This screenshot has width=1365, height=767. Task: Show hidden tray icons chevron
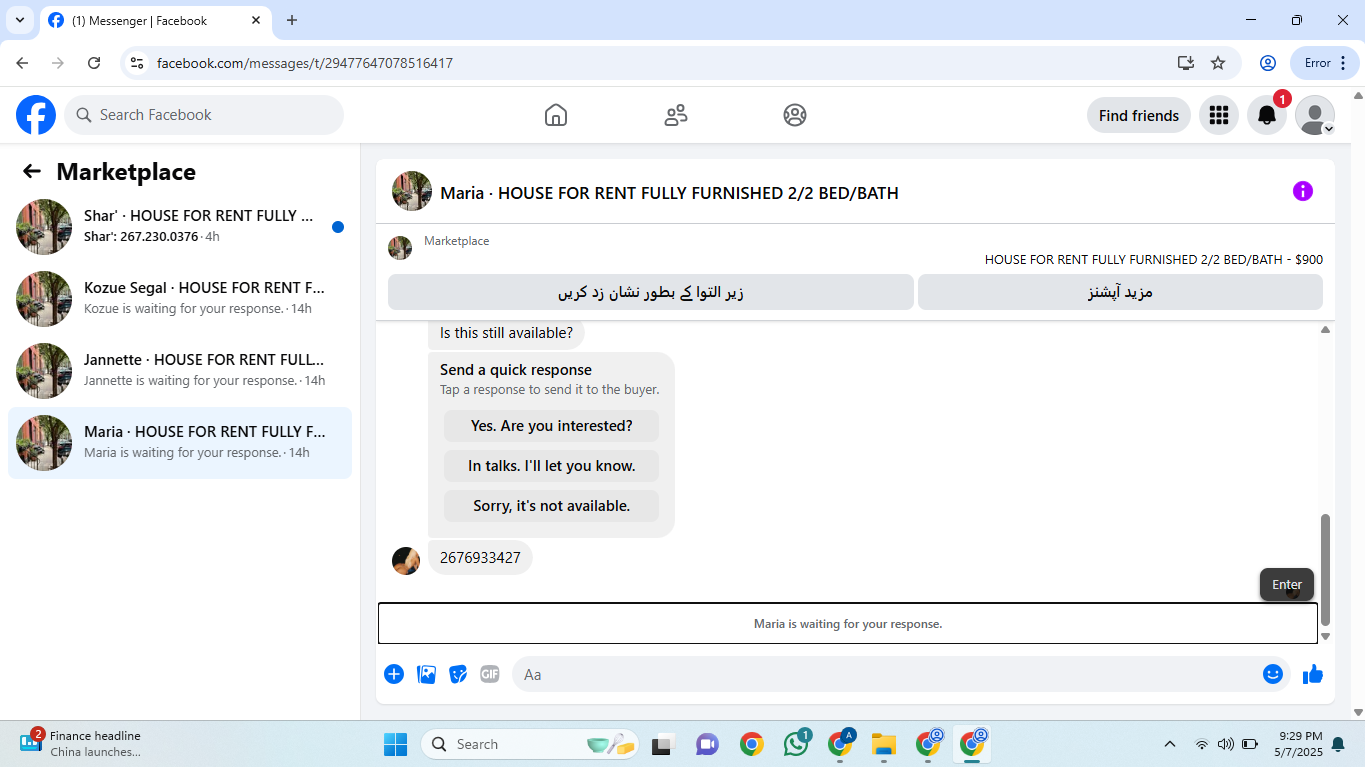[1170, 744]
